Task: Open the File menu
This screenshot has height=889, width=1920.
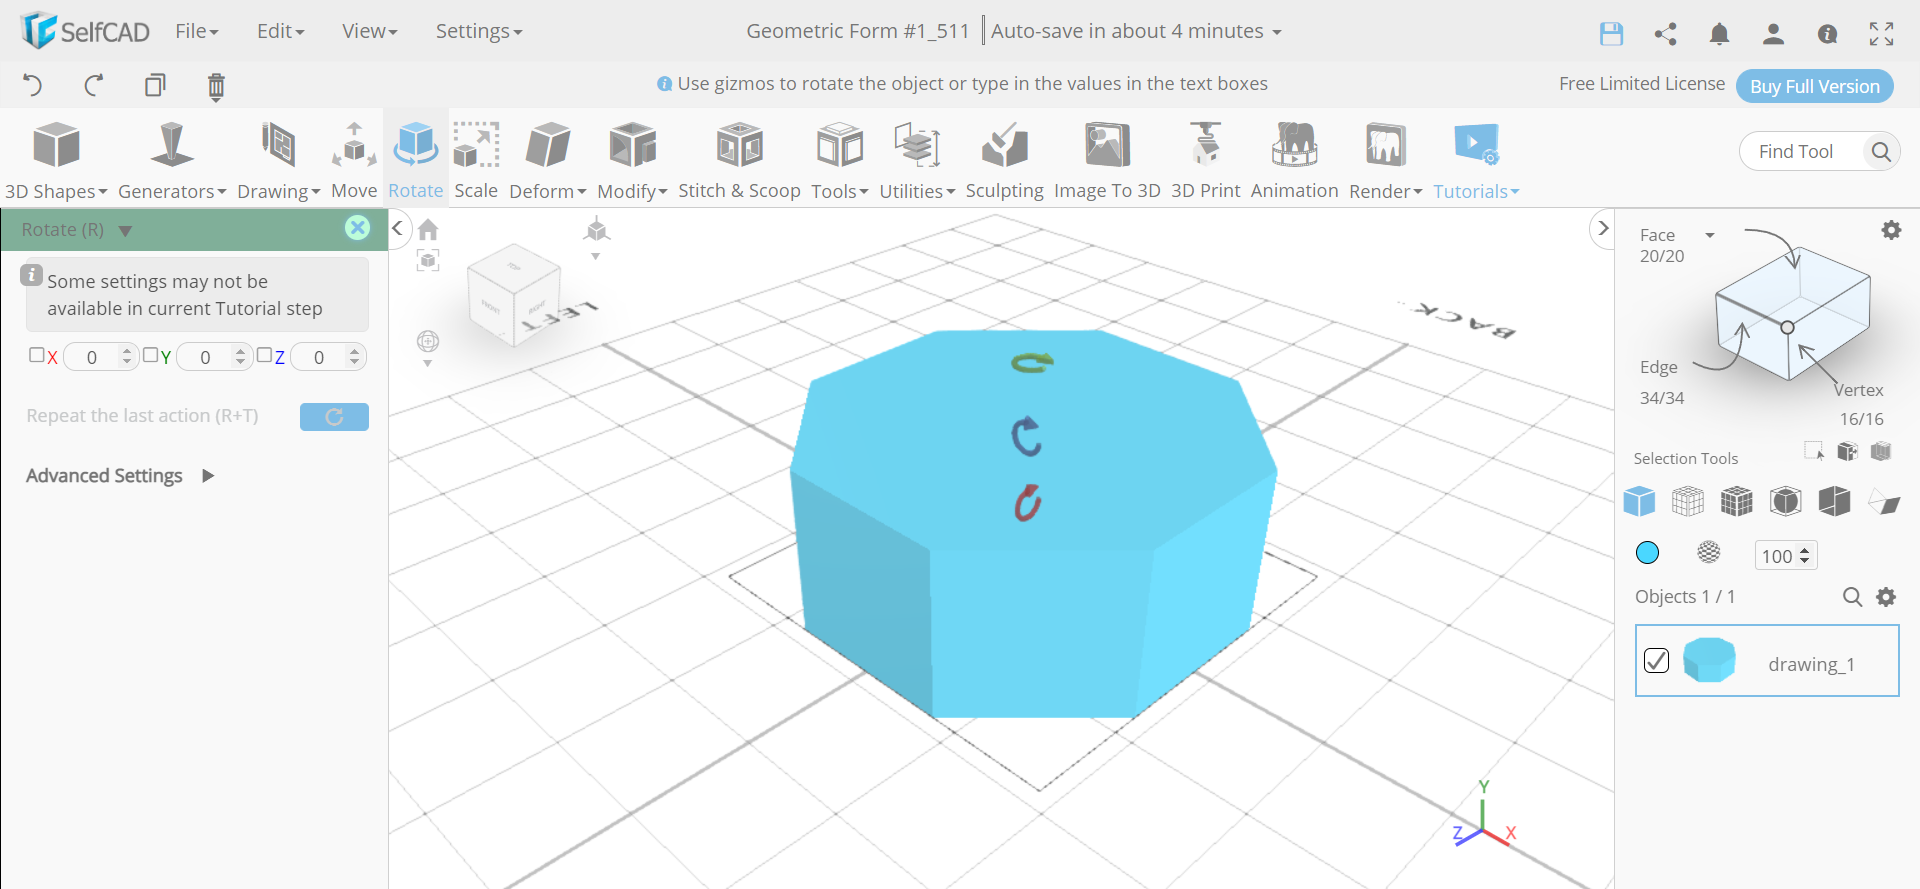Action: tap(197, 31)
